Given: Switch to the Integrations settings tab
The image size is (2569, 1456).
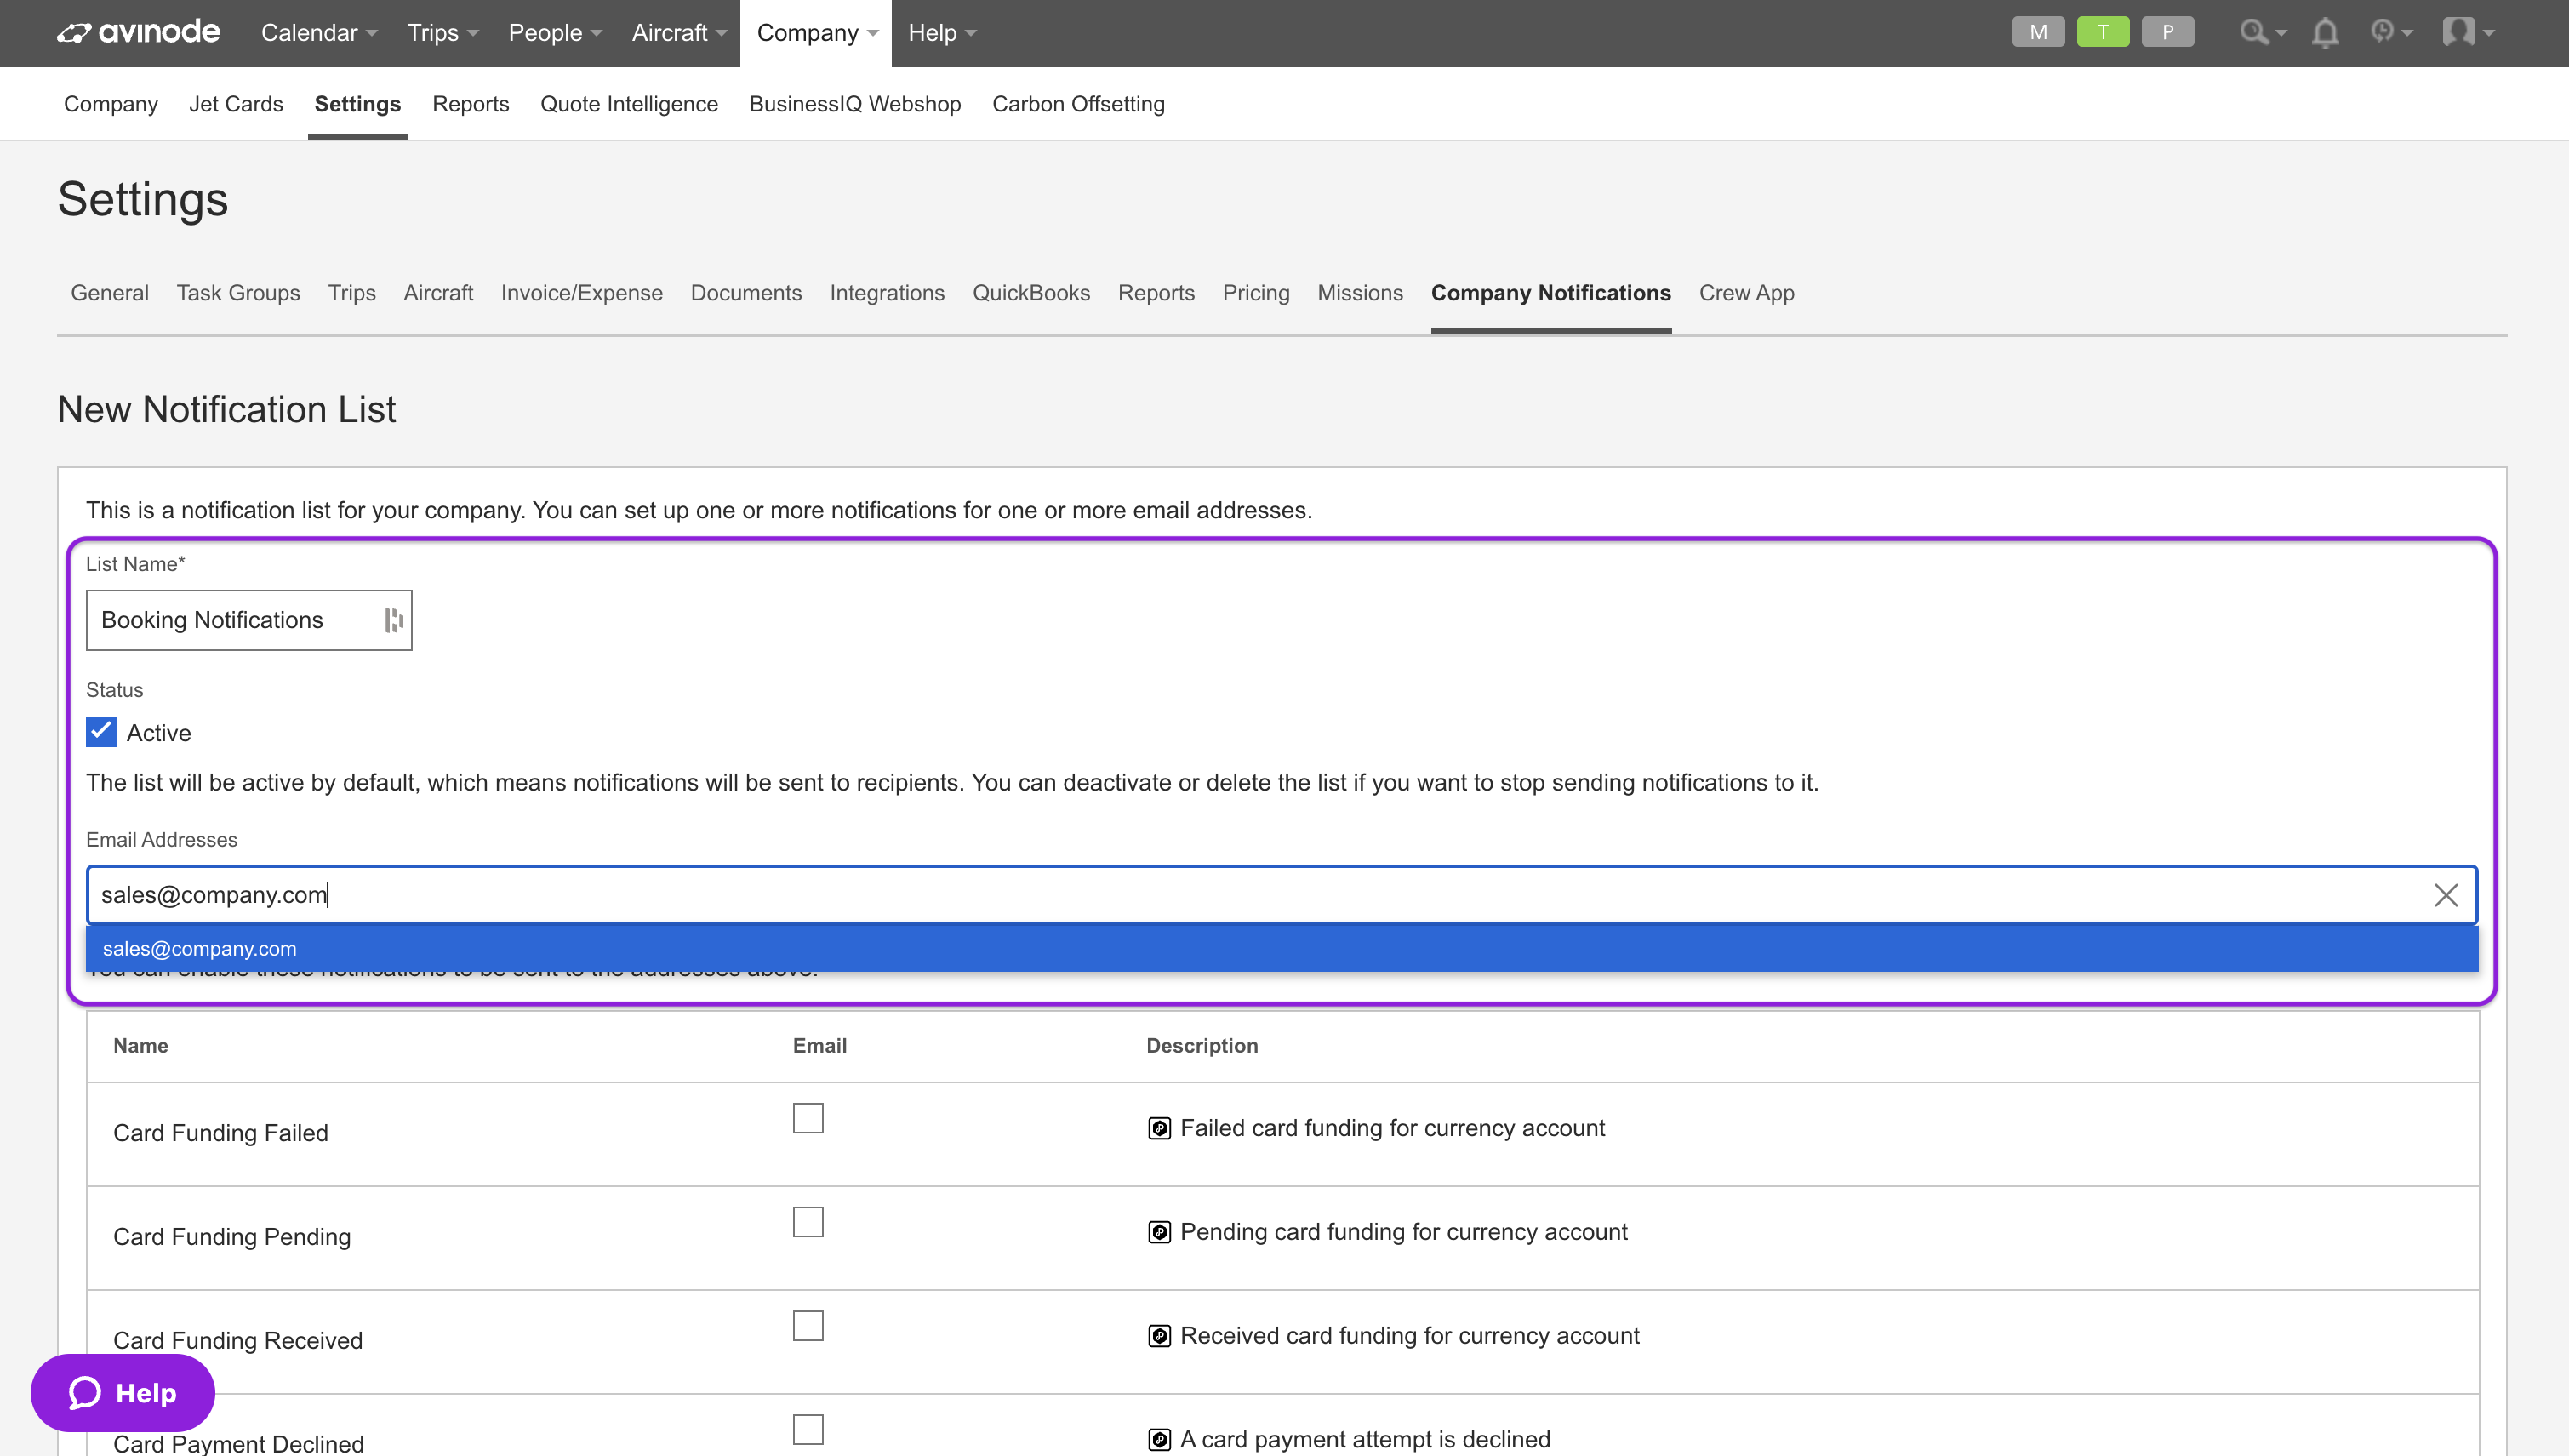Looking at the screenshot, I should click(887, 293).
